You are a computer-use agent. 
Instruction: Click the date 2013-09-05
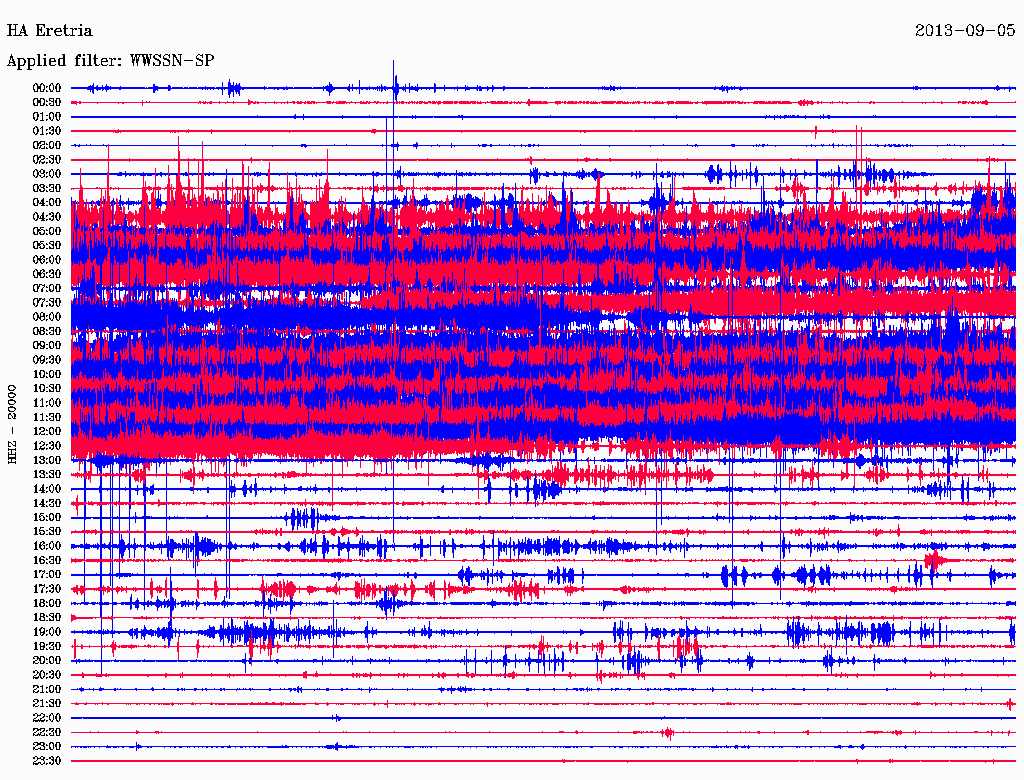point(965,31)
